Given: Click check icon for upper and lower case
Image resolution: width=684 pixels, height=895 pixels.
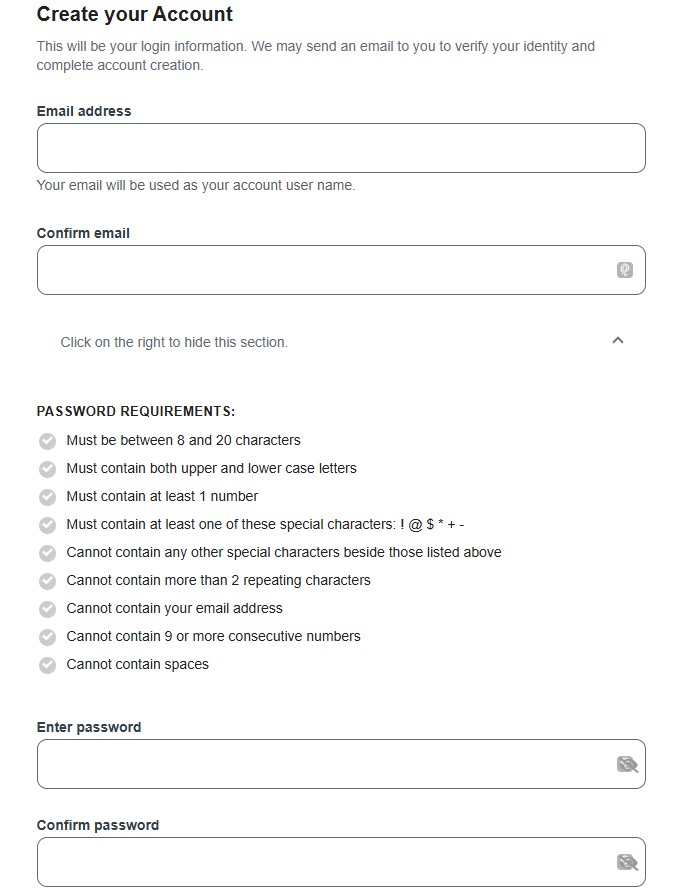Looking at the screenshot, I should (47, 469).
